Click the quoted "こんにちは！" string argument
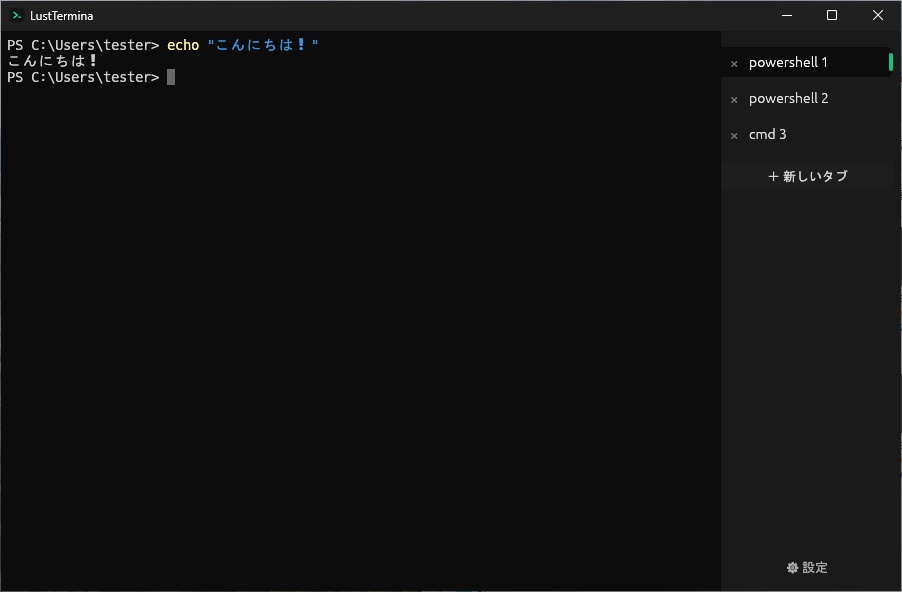The image size is (902, 592). coord(263,45)
